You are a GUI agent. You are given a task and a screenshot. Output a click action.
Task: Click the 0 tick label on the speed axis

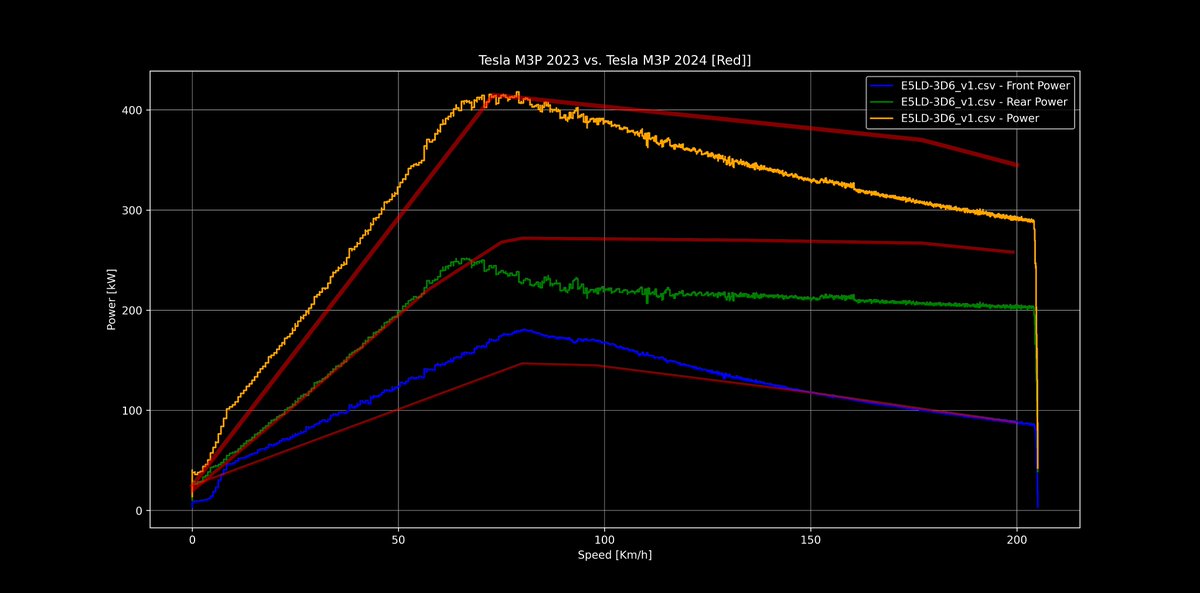coord(192,538)
